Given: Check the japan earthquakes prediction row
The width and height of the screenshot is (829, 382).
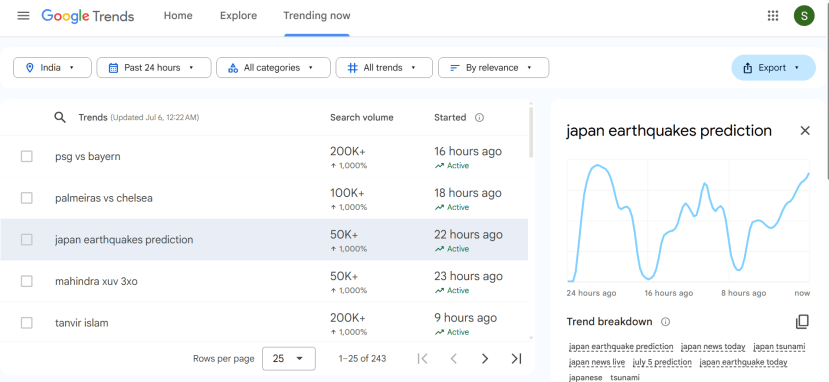Looking at the screenshot, I should [x=26, y=240].
